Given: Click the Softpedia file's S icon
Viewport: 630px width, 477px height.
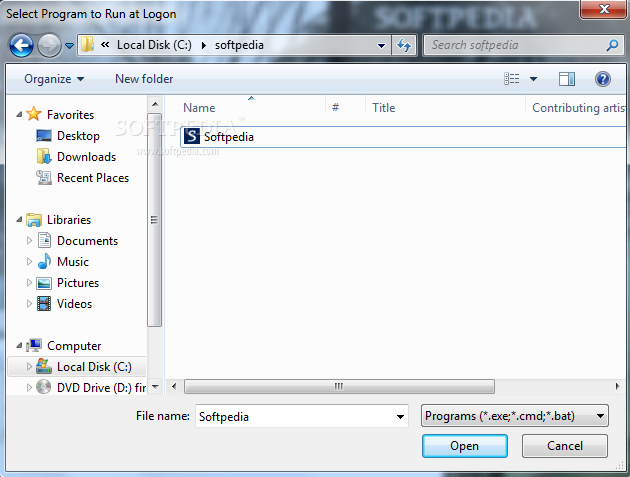Looking at the screenshot, I should 192,137.
